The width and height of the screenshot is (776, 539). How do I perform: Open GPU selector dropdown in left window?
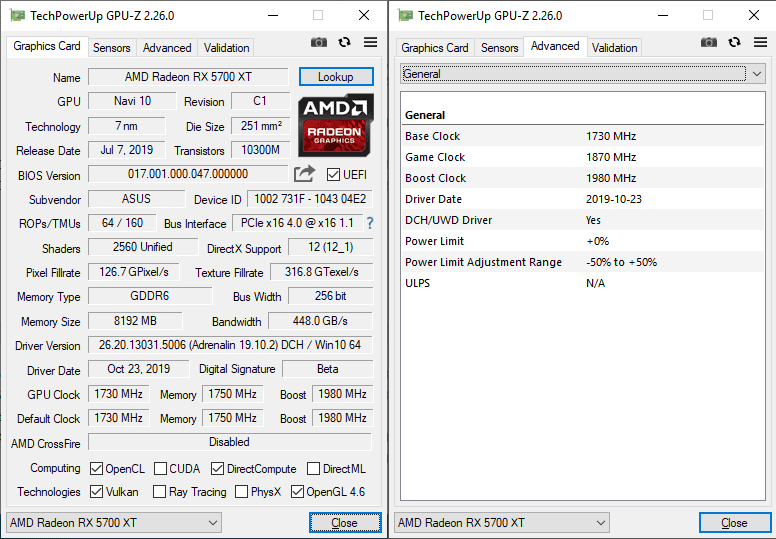coord(114,523)
